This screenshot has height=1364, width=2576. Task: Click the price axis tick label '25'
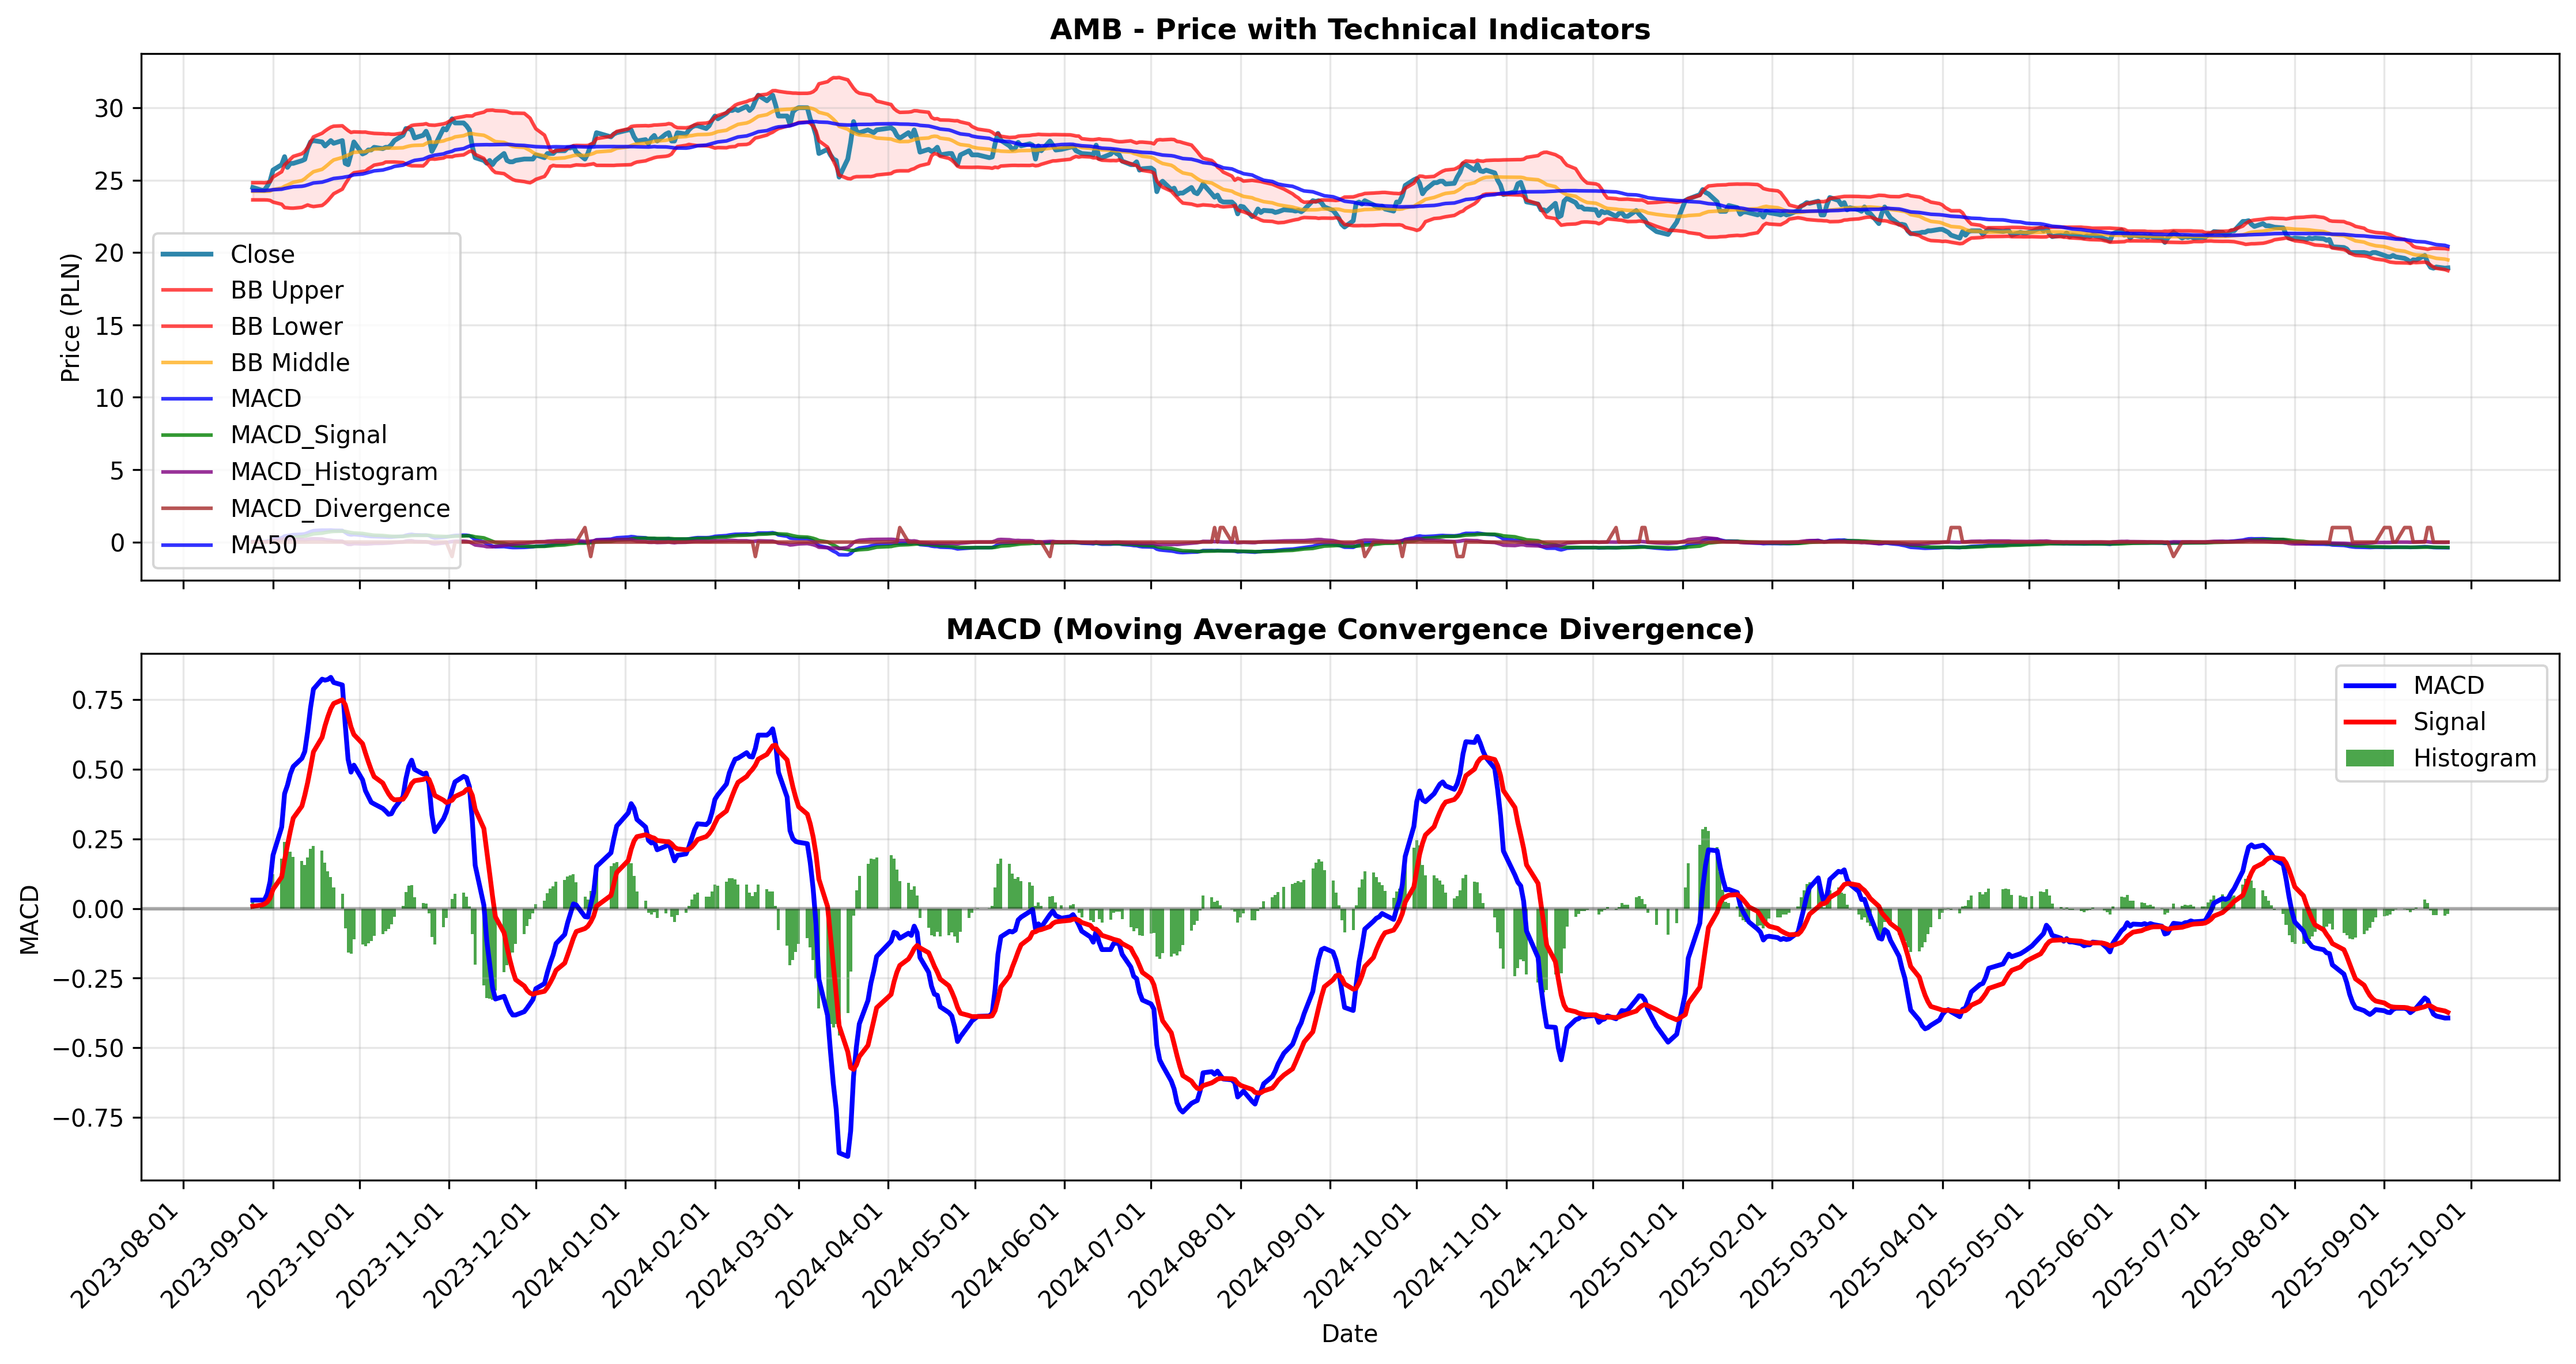pyautogui.click(x=109, y=181)
